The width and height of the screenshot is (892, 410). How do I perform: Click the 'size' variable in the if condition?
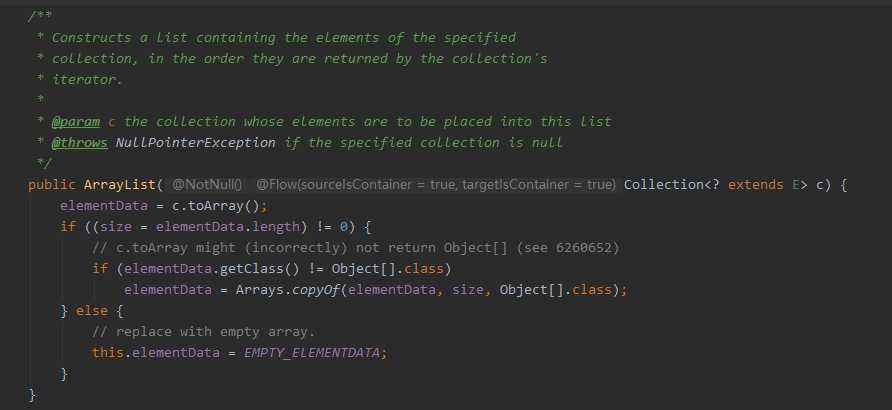115,227
